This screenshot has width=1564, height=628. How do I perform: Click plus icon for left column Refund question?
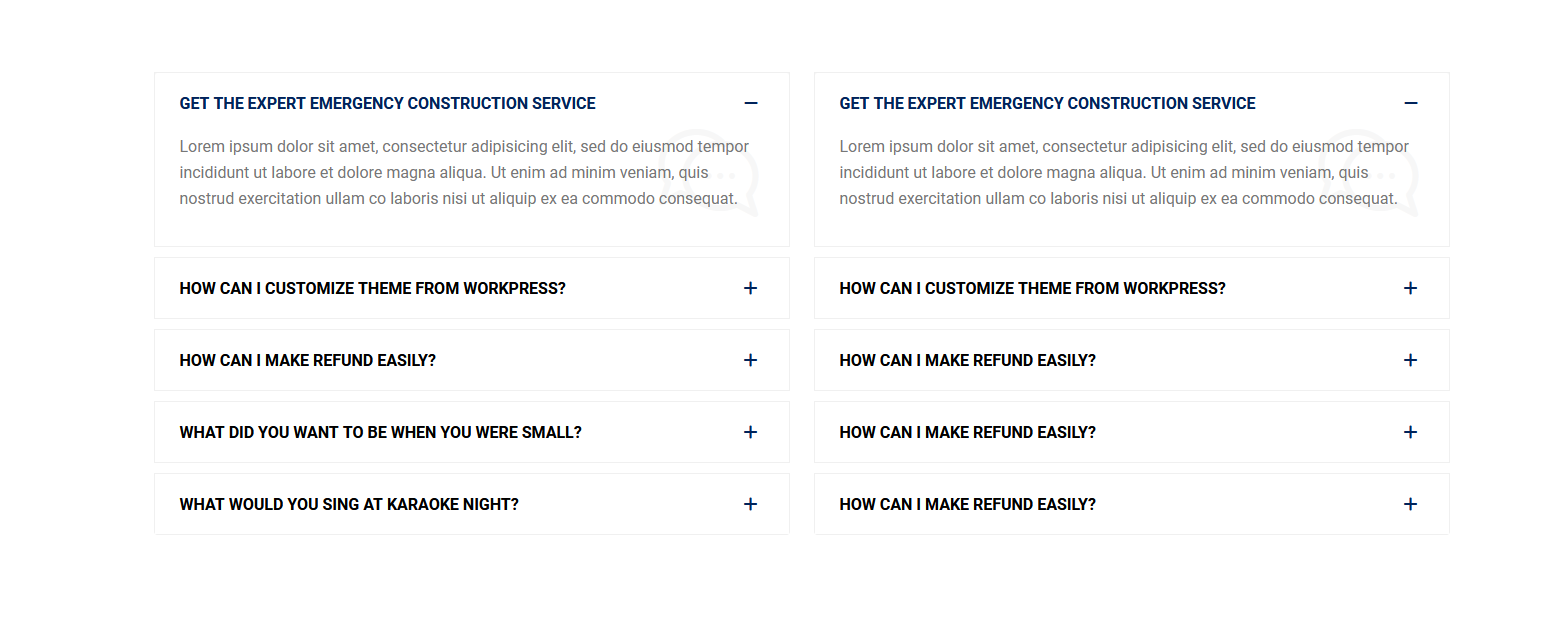pyautogui.click(x=751, y=360)
